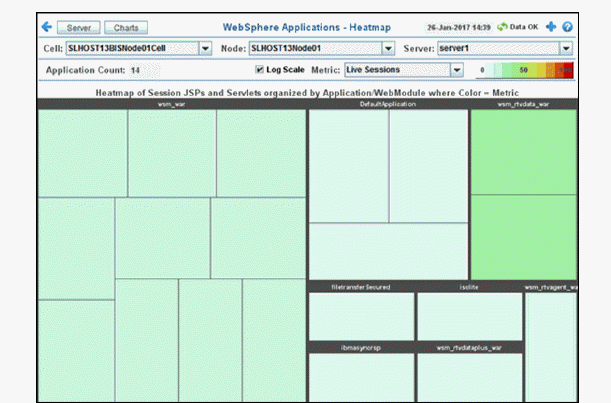Open the Server view button

click(x=79, y=28)
